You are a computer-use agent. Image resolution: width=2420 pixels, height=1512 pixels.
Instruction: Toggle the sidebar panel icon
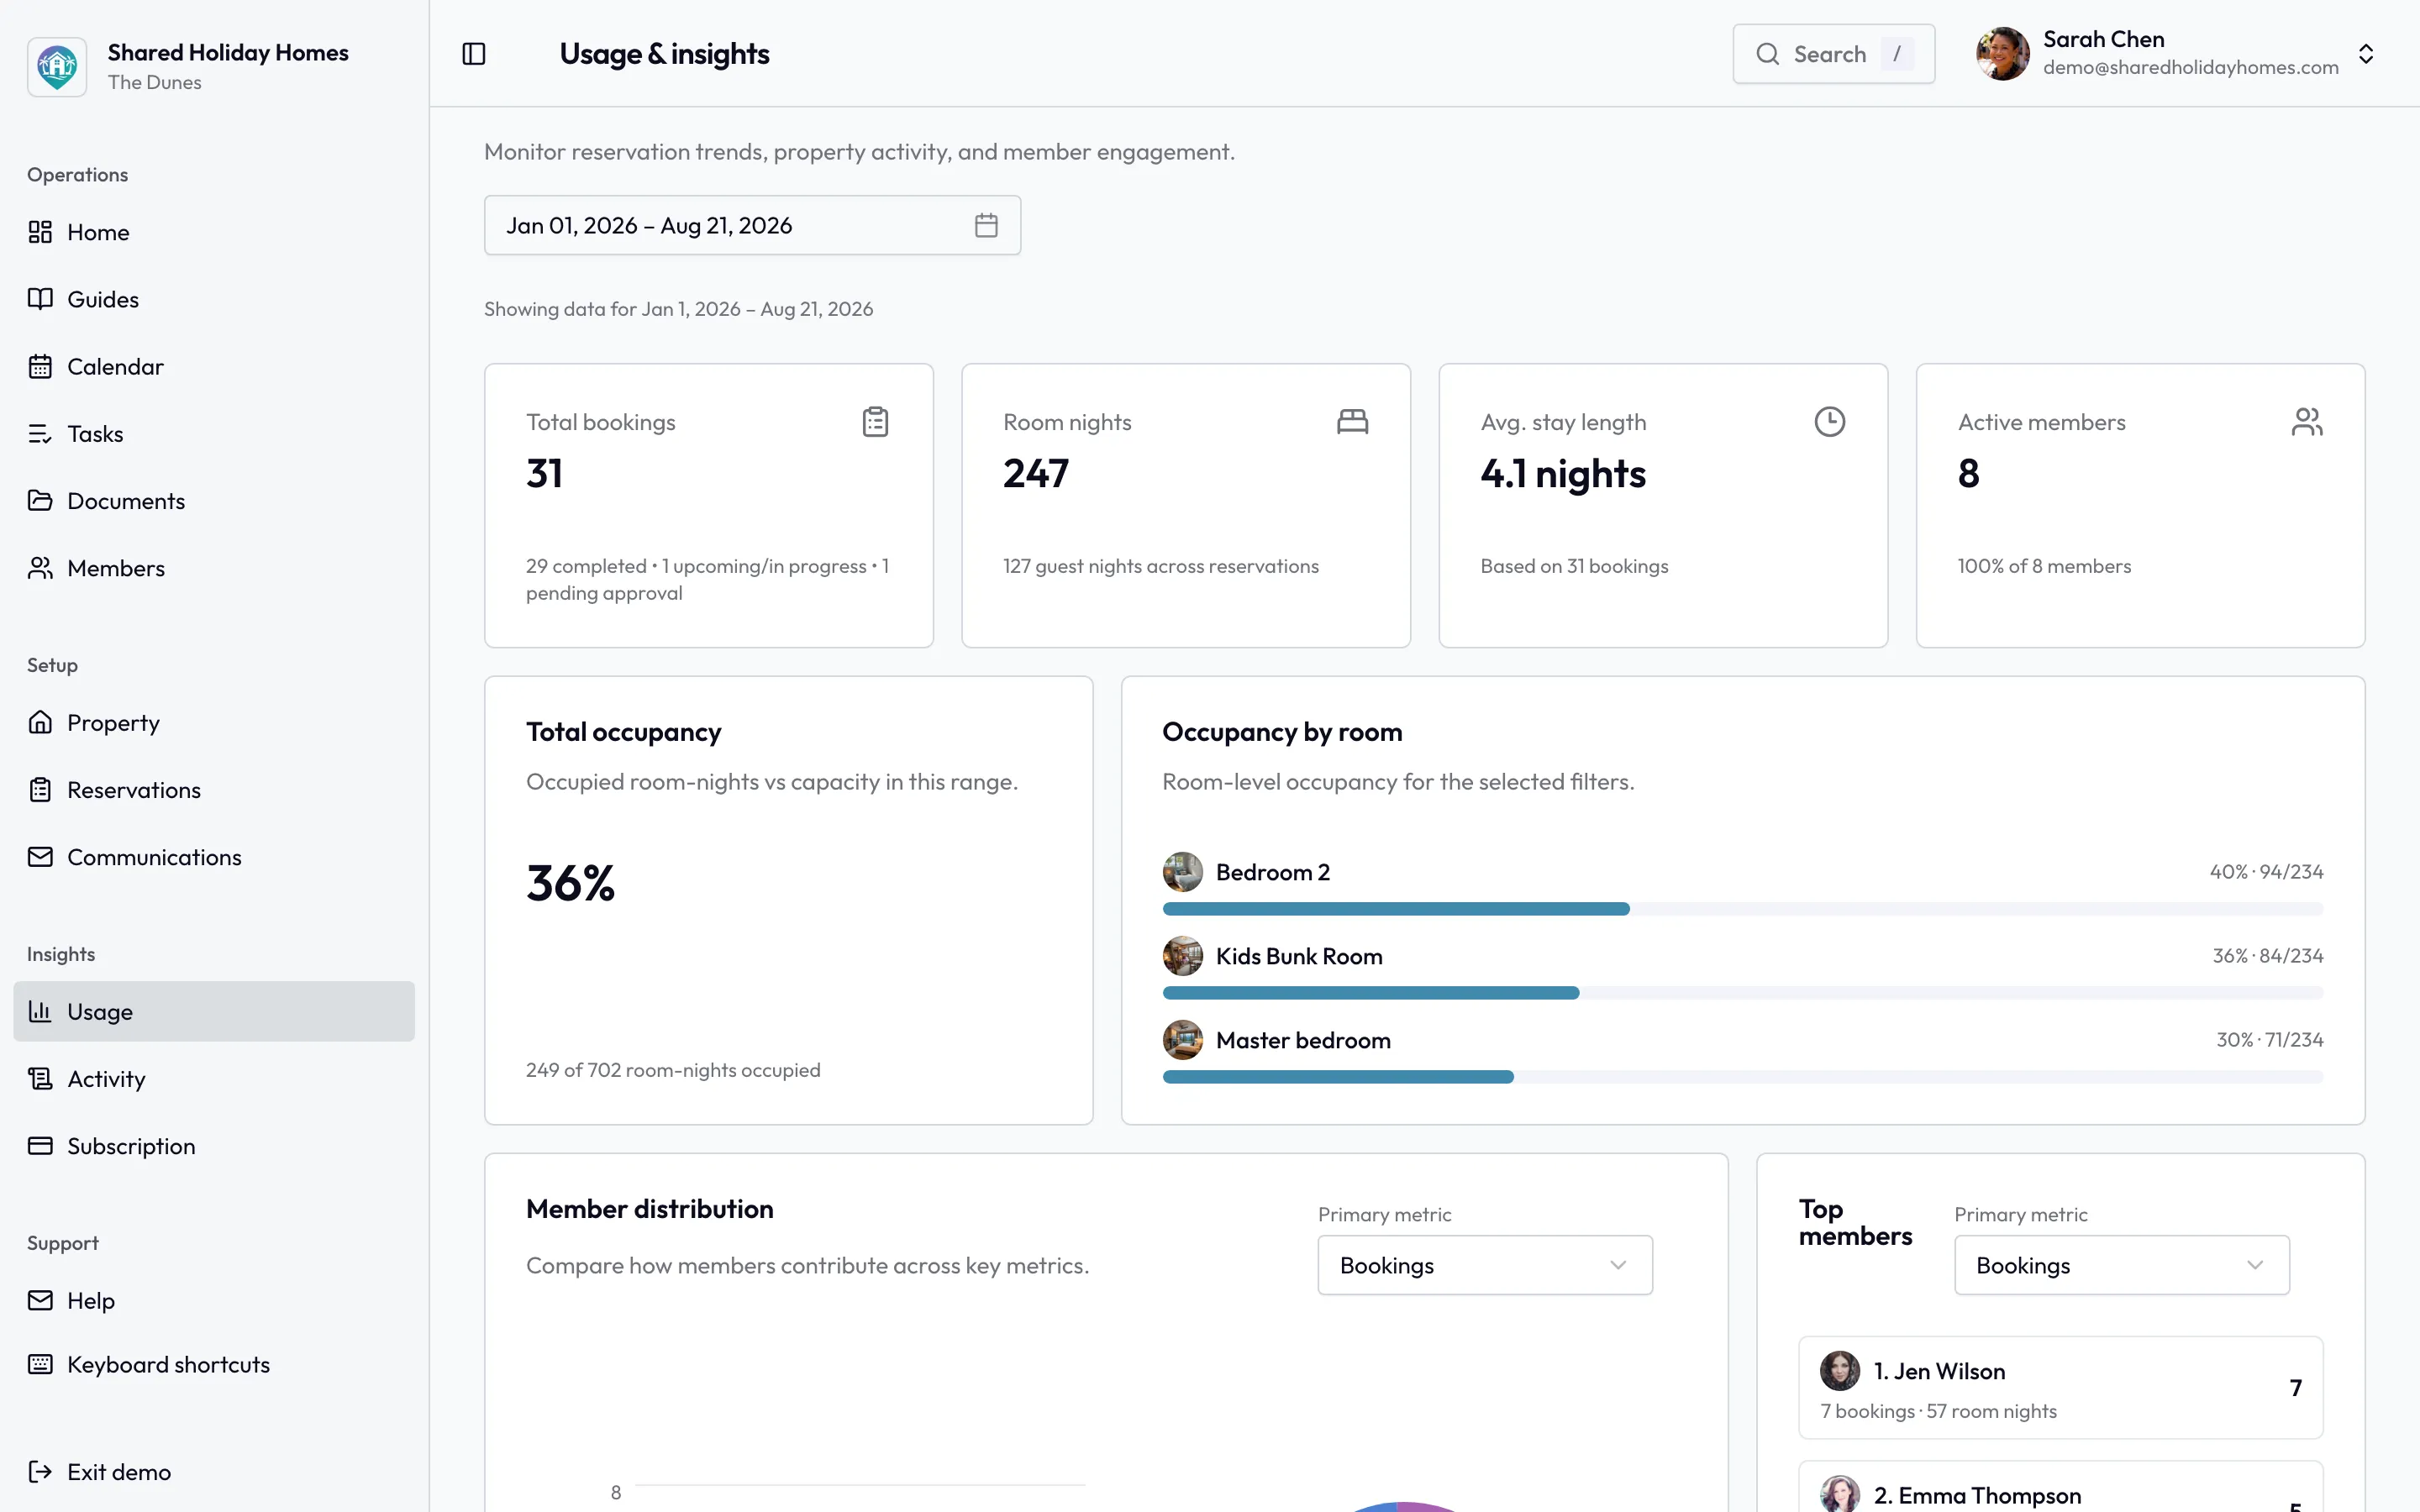pos(474,54)
